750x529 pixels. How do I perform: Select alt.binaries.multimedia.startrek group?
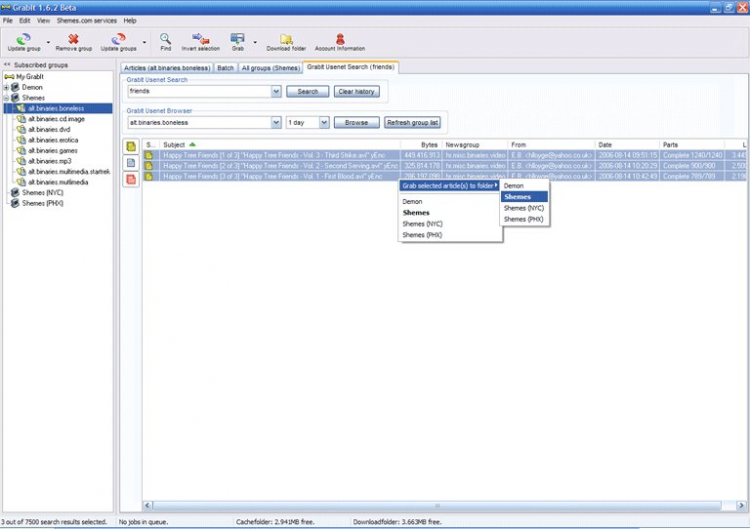(69, 172)
